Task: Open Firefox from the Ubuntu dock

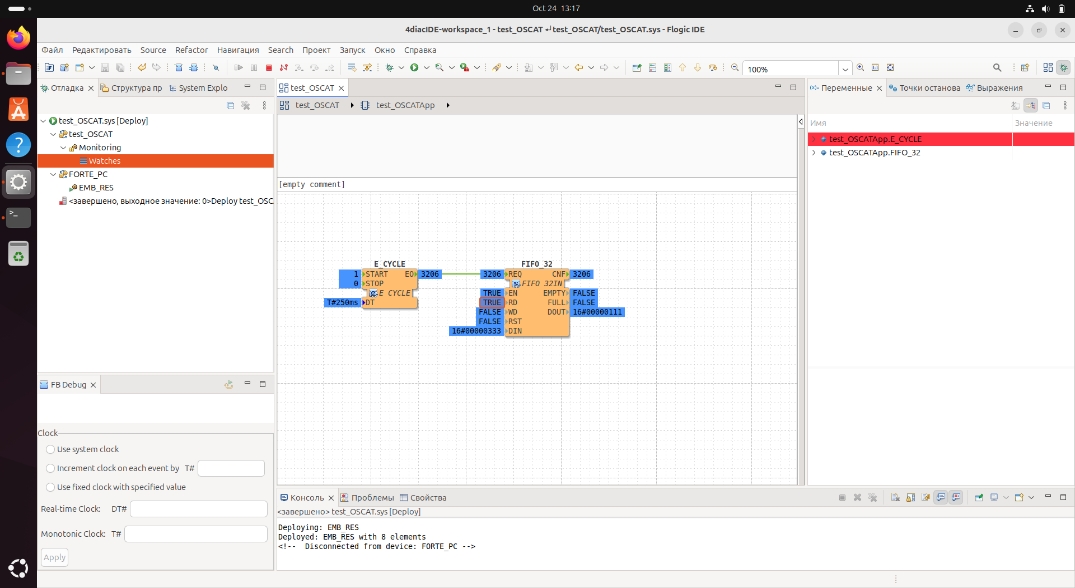Action: click(x=19, y=38)
